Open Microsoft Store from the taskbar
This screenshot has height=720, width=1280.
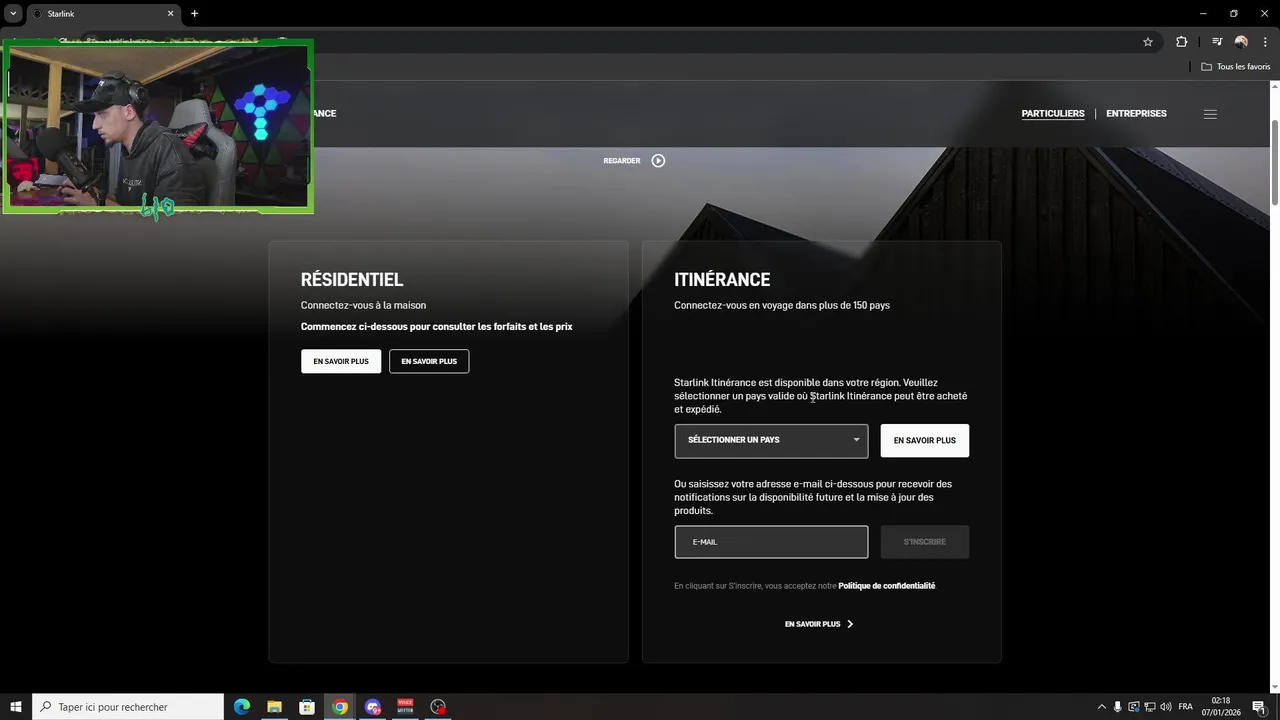[307, 707]
